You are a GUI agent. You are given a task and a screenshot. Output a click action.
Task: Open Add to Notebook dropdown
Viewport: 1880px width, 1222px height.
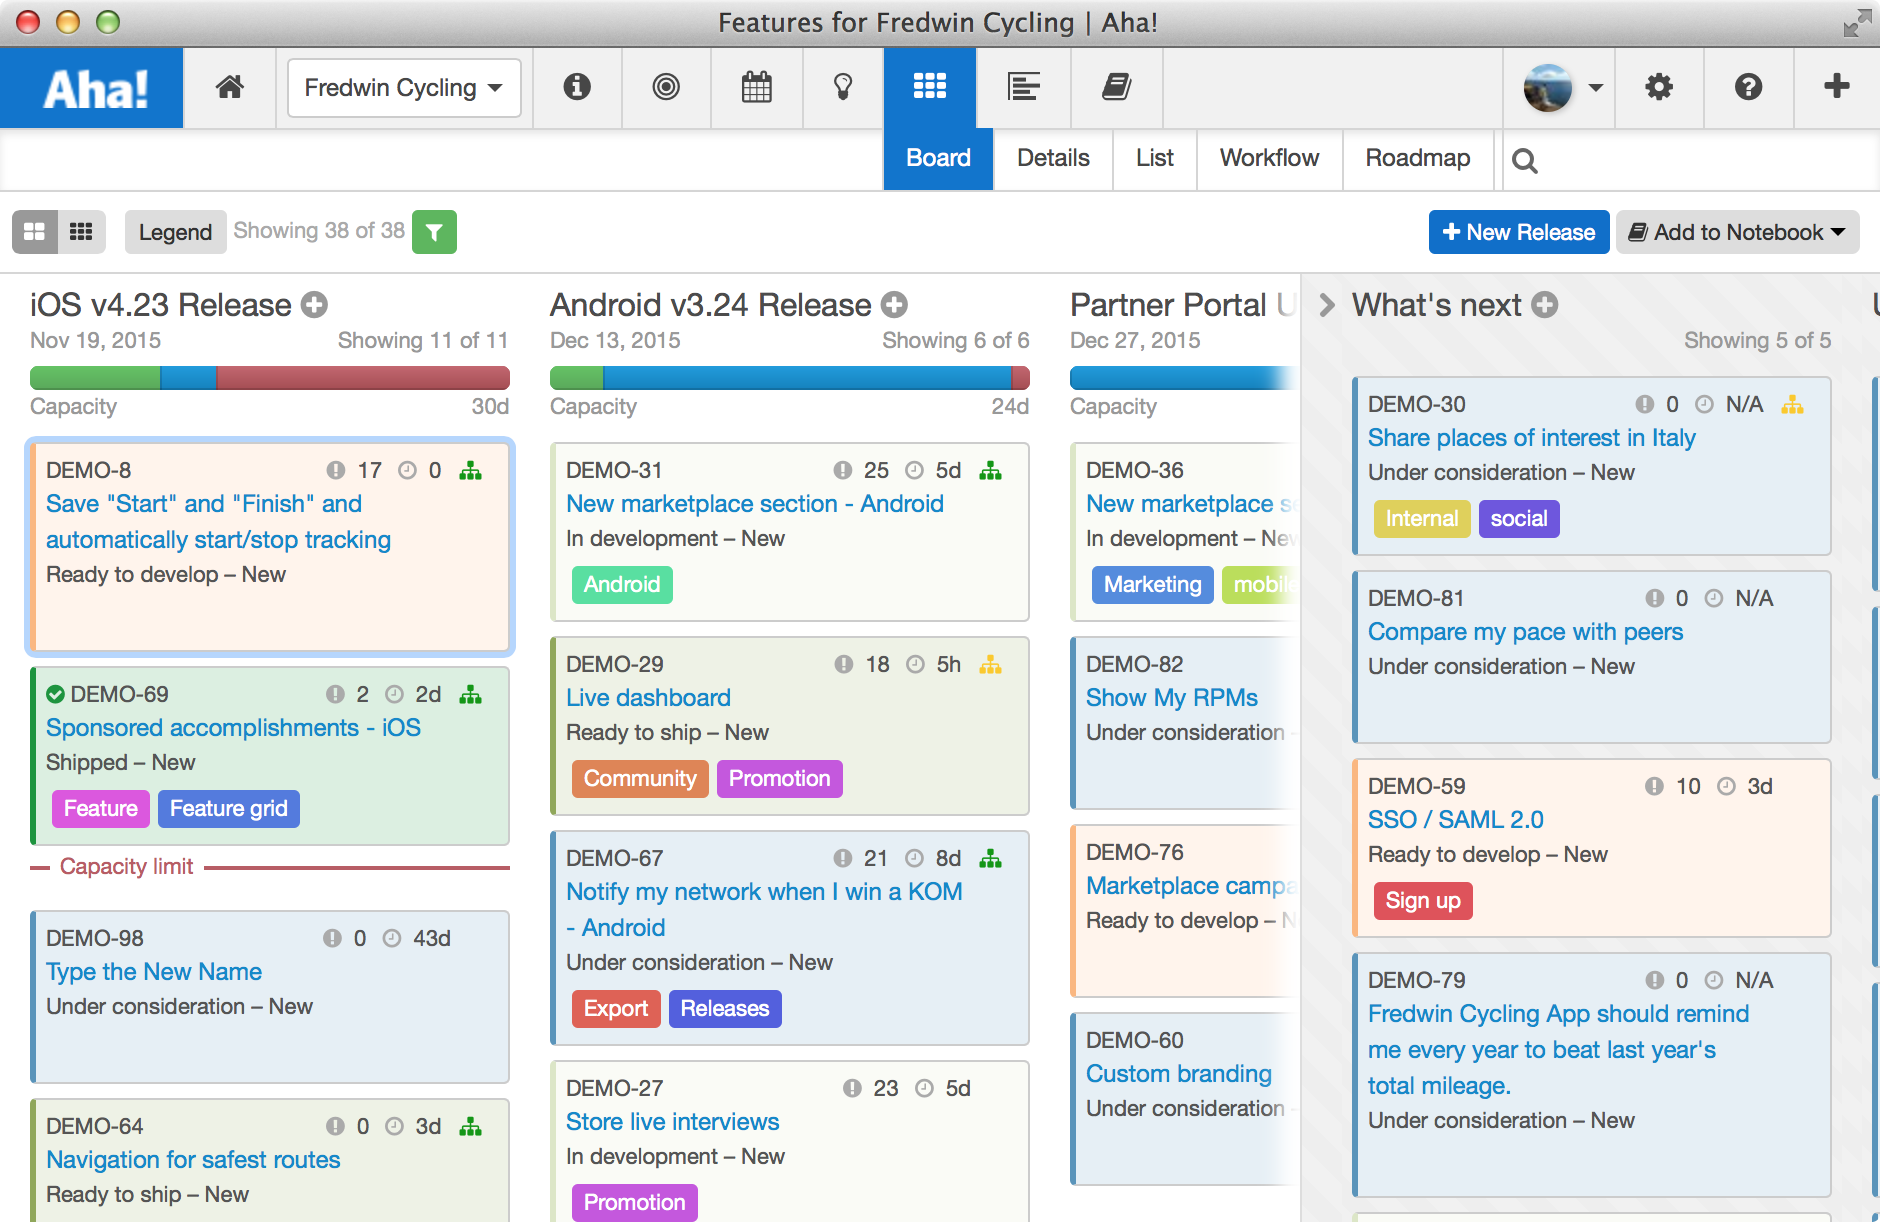(x=1738, y=232)
